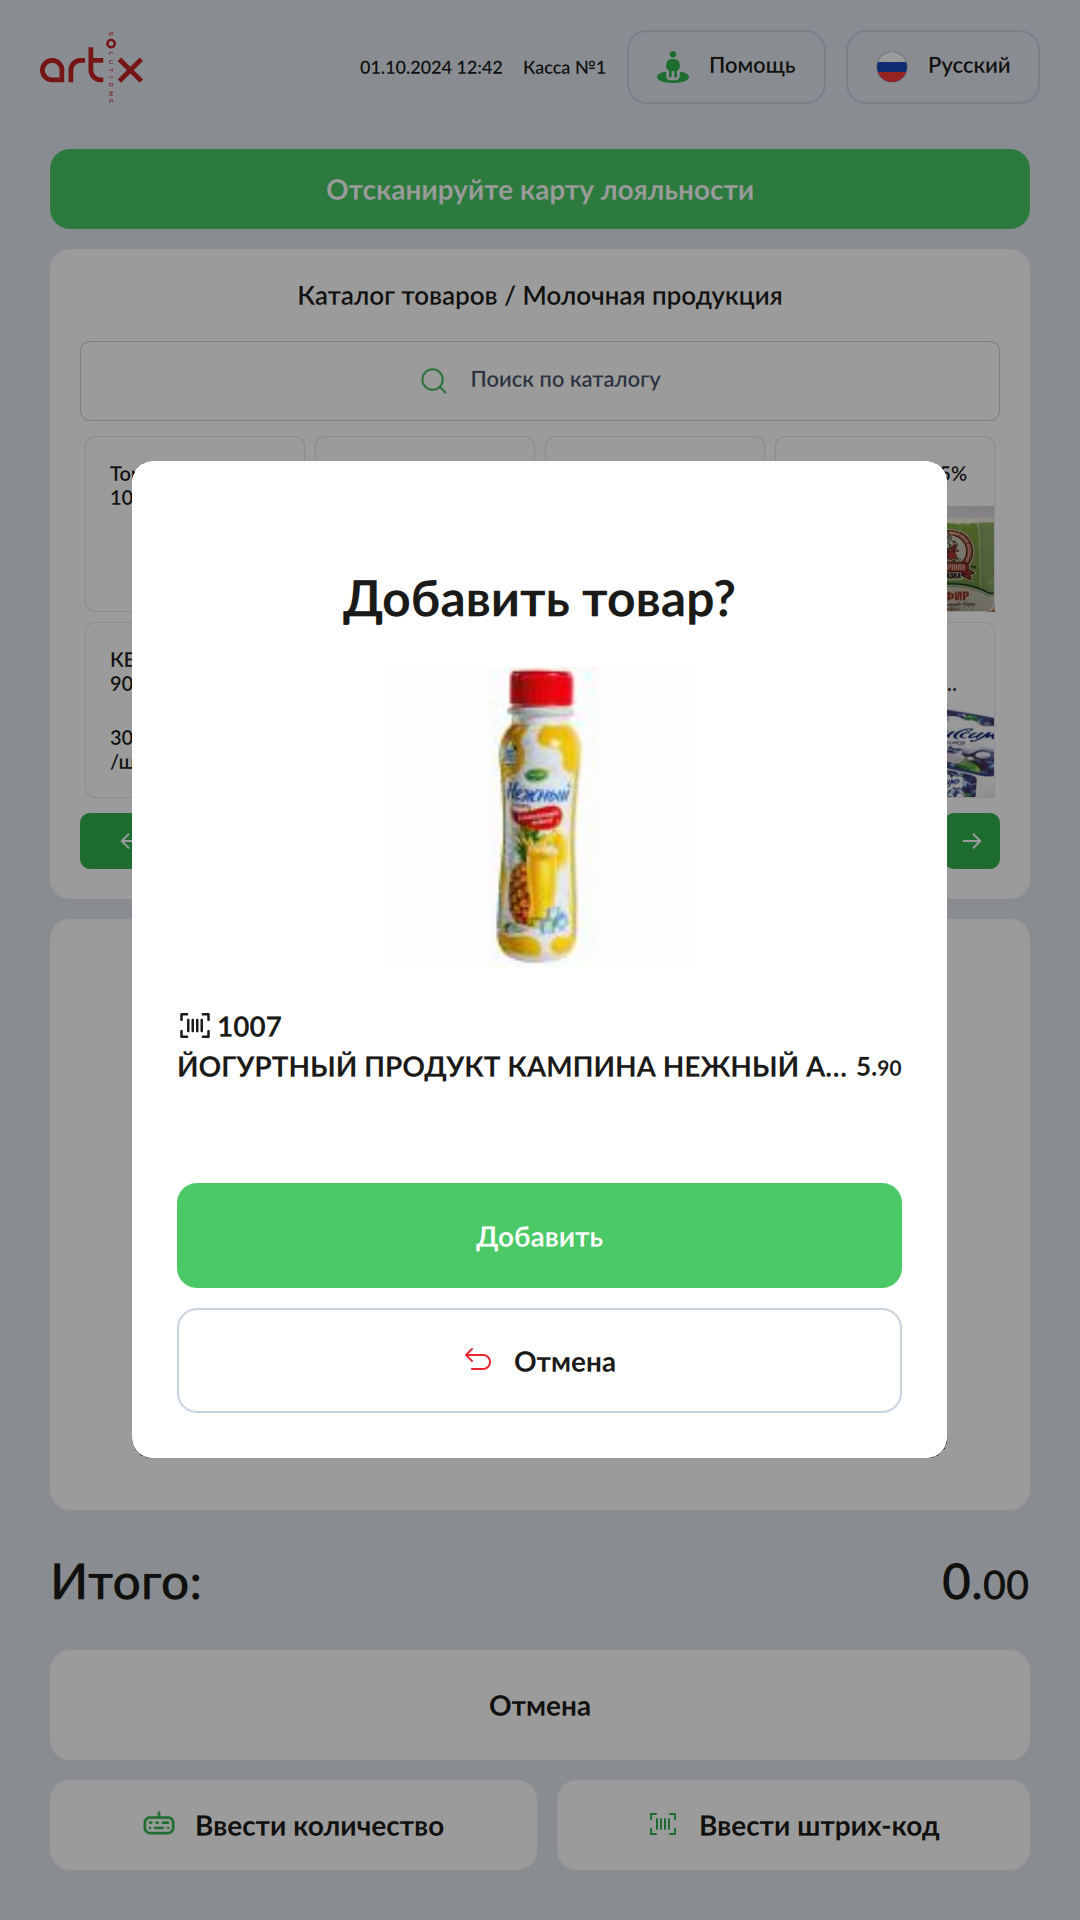This screenshot has height=1920, width=1080.
Task: Go to previous catalog page arrow
Action: pos(107,841)
